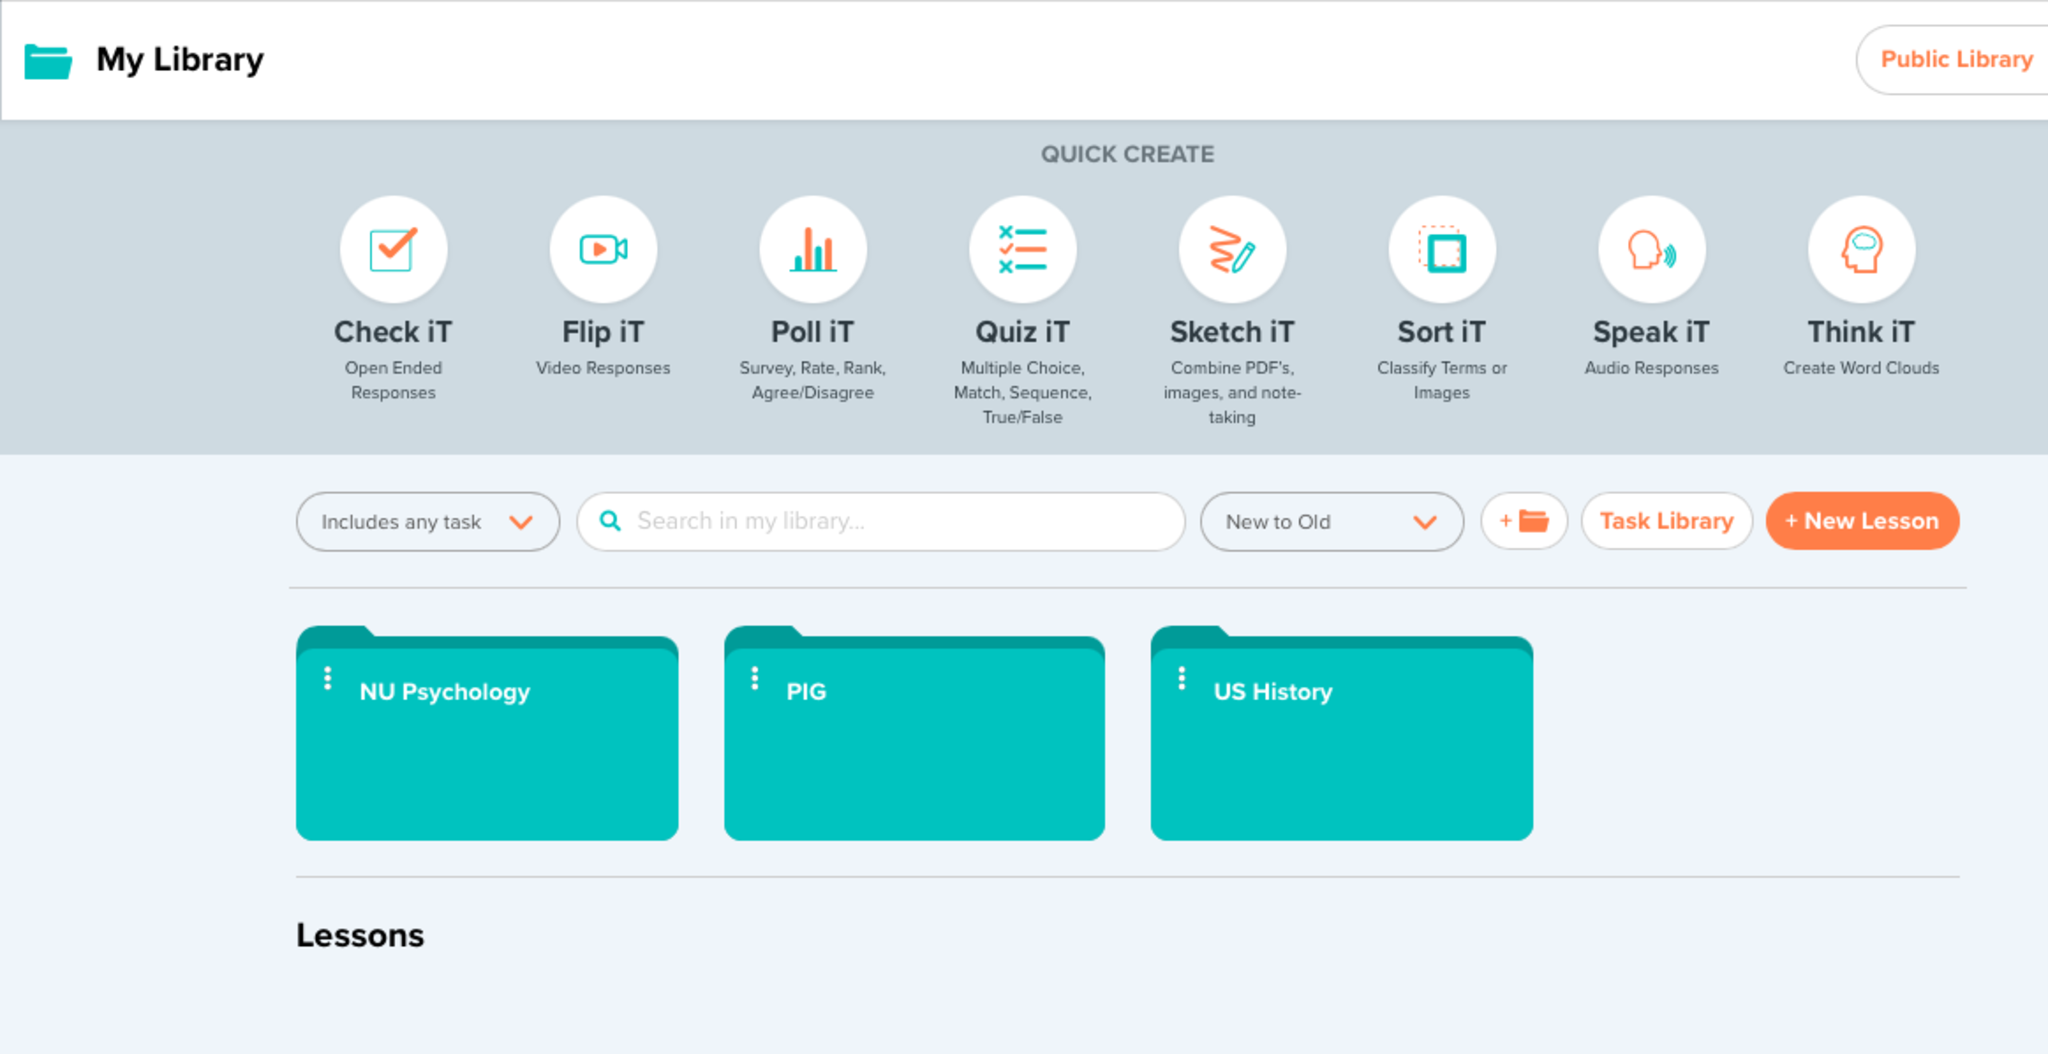Launch Sketch iT from Quick Create
The width and height of the screenshot is (2048, 1054).
pyautogui.click(x=1232, y=250)
